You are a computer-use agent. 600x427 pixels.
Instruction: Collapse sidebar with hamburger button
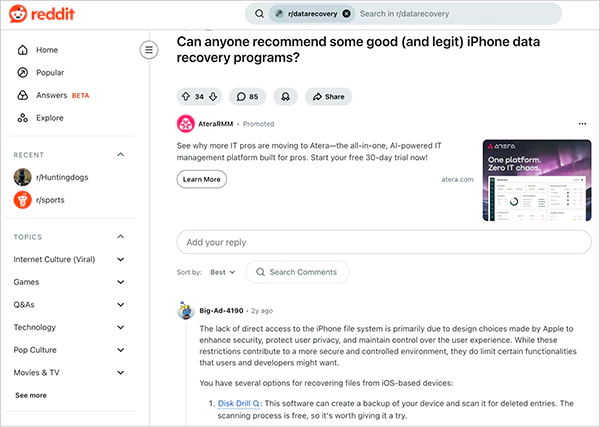coord(149,50)
